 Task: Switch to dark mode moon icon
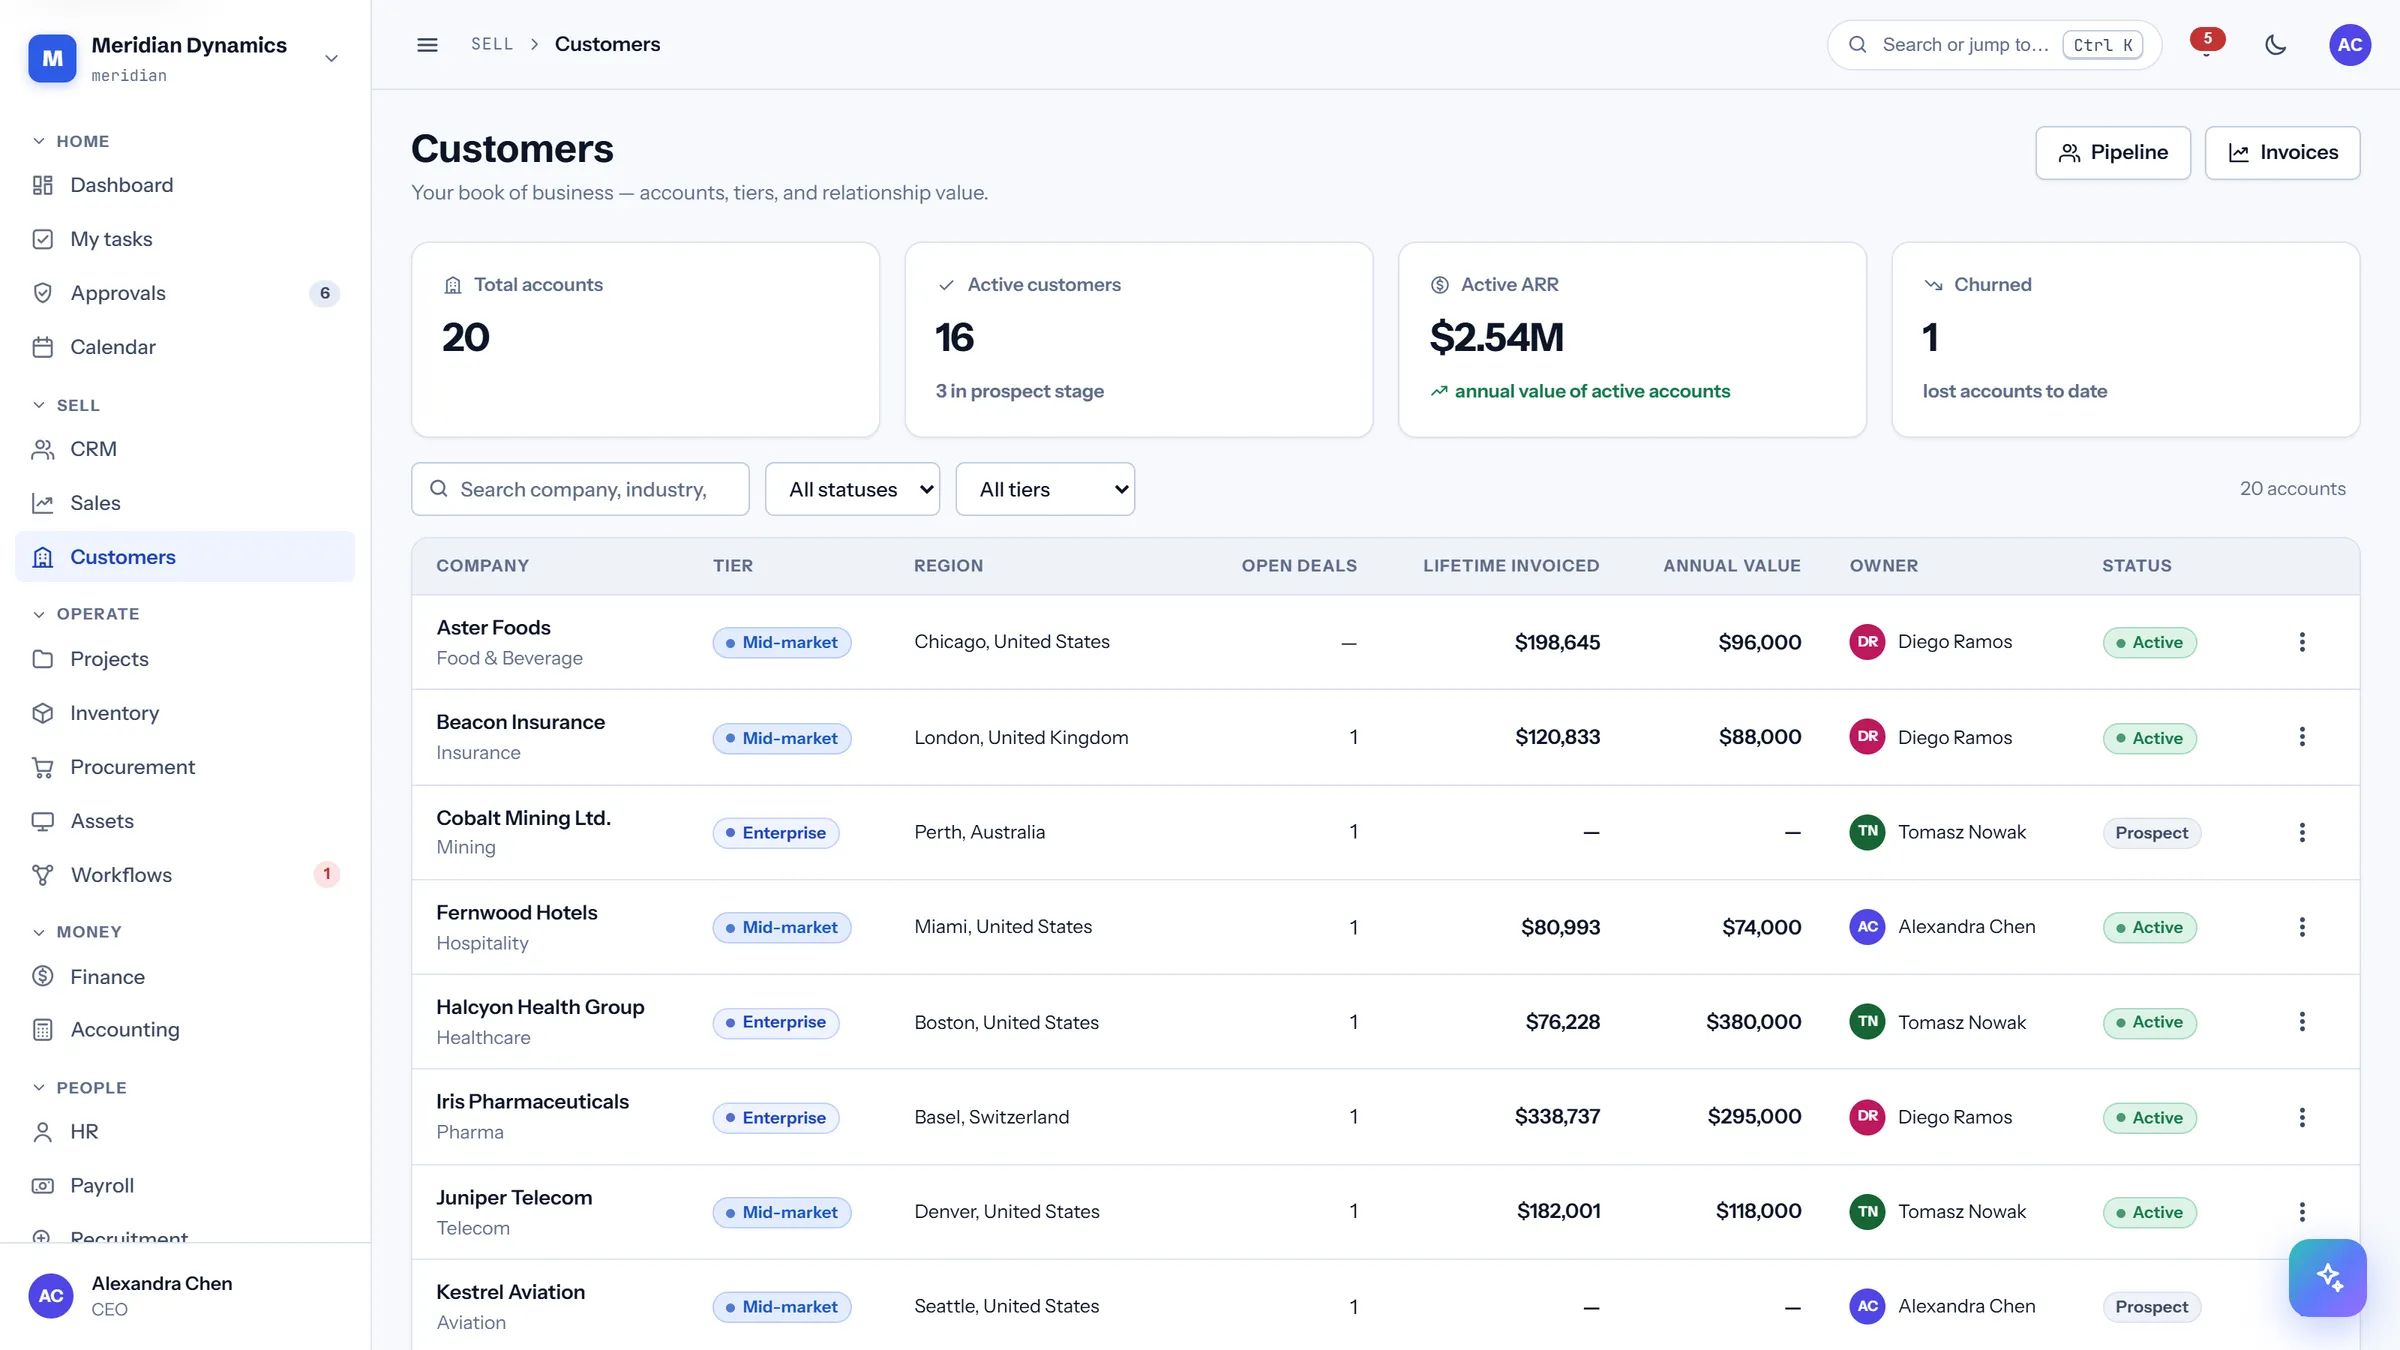(2275, 45)
